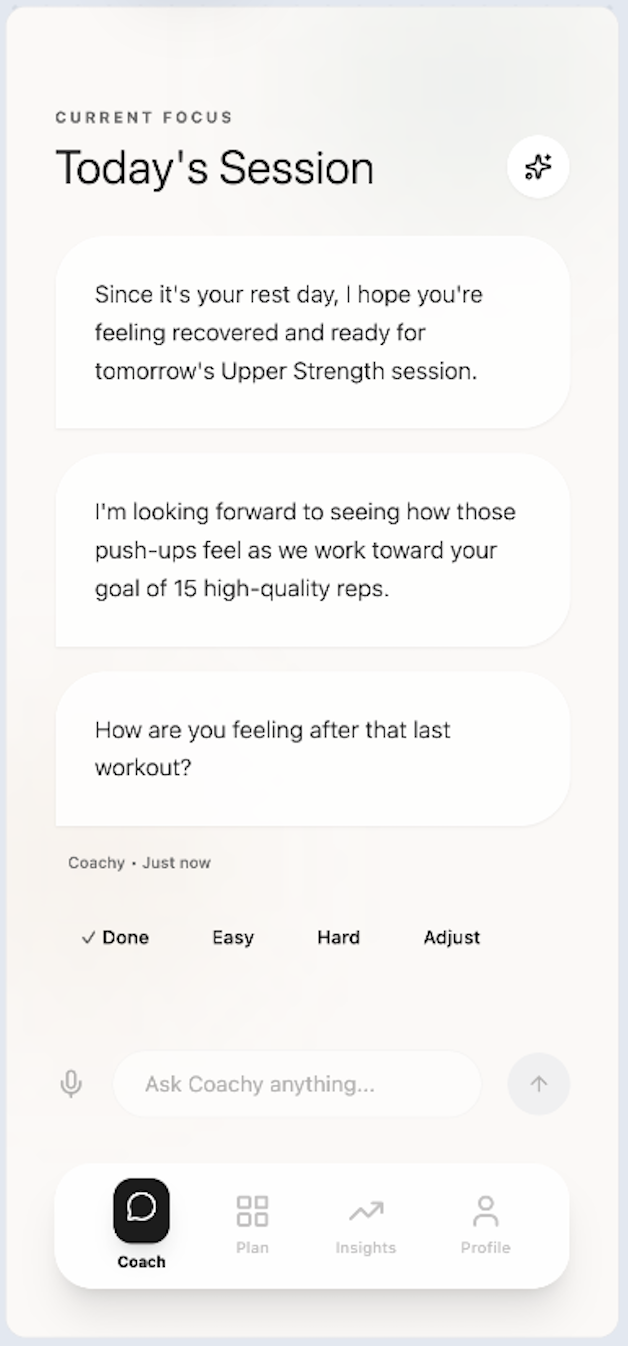The image size is (628, 1346).
Task: Tap the sparkle icon beside Today's Session
Action: (x=538, y=167)
